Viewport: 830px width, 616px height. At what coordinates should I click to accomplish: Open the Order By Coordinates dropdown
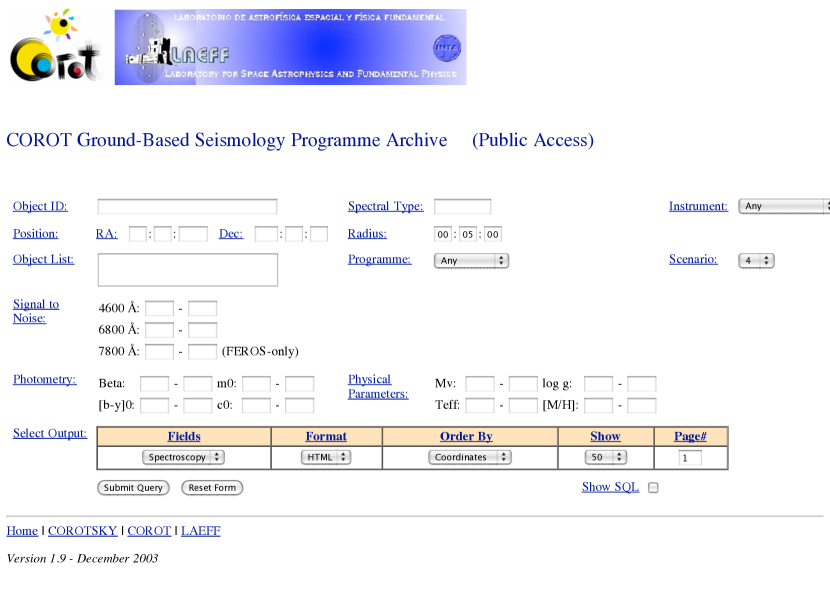(x=470, y=457)
